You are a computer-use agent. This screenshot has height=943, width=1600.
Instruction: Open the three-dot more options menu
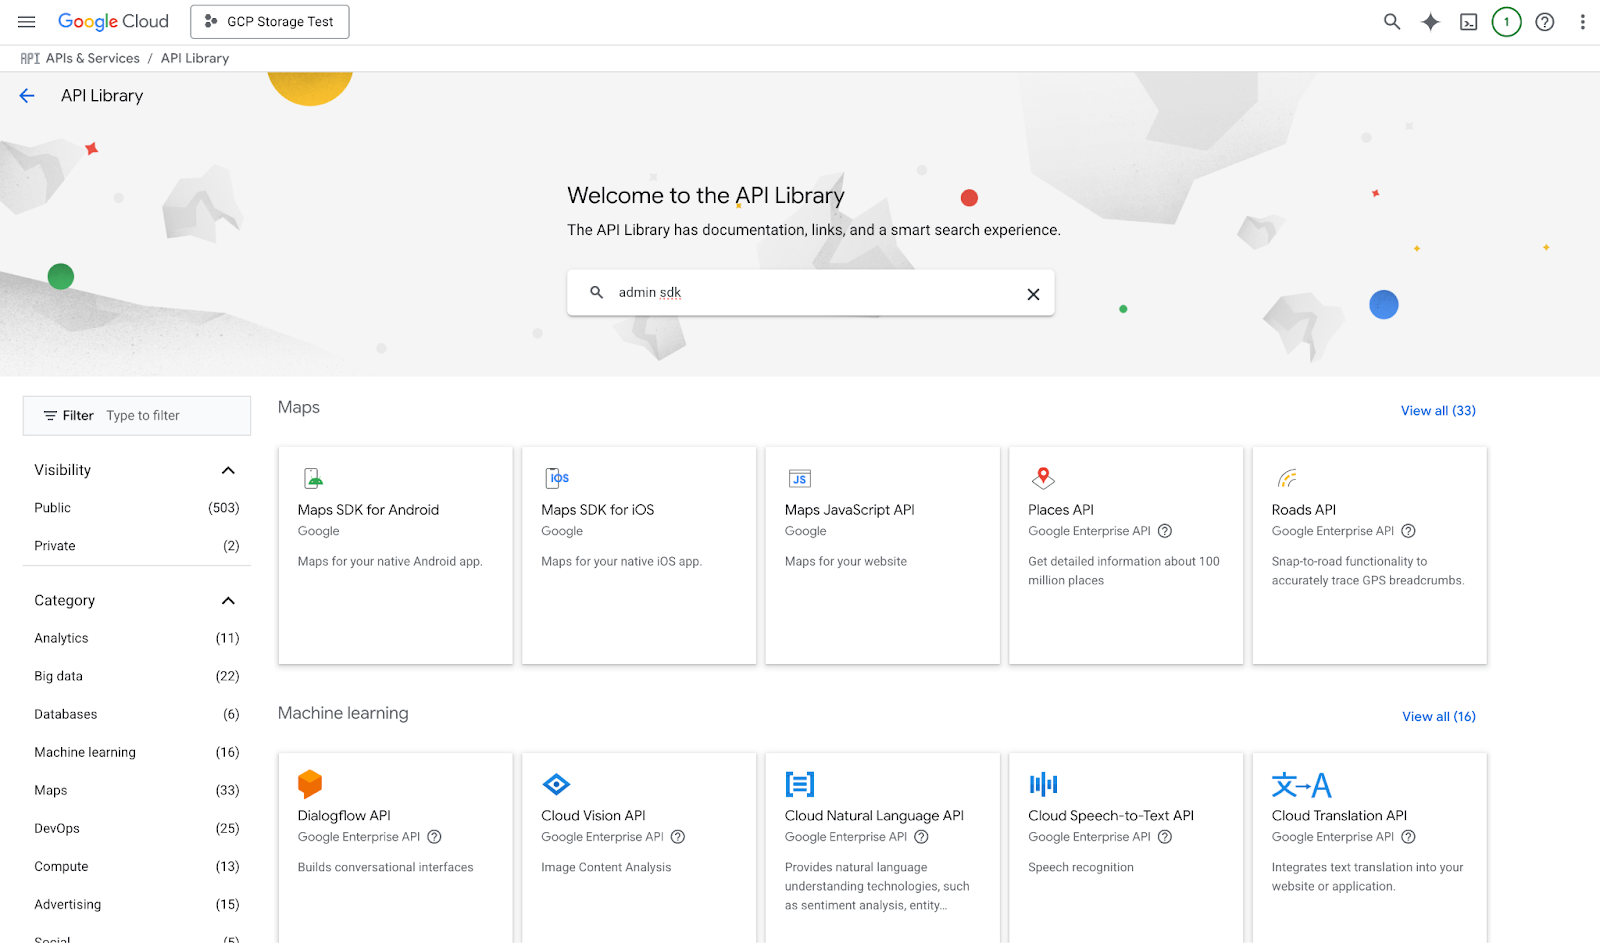1582,22
